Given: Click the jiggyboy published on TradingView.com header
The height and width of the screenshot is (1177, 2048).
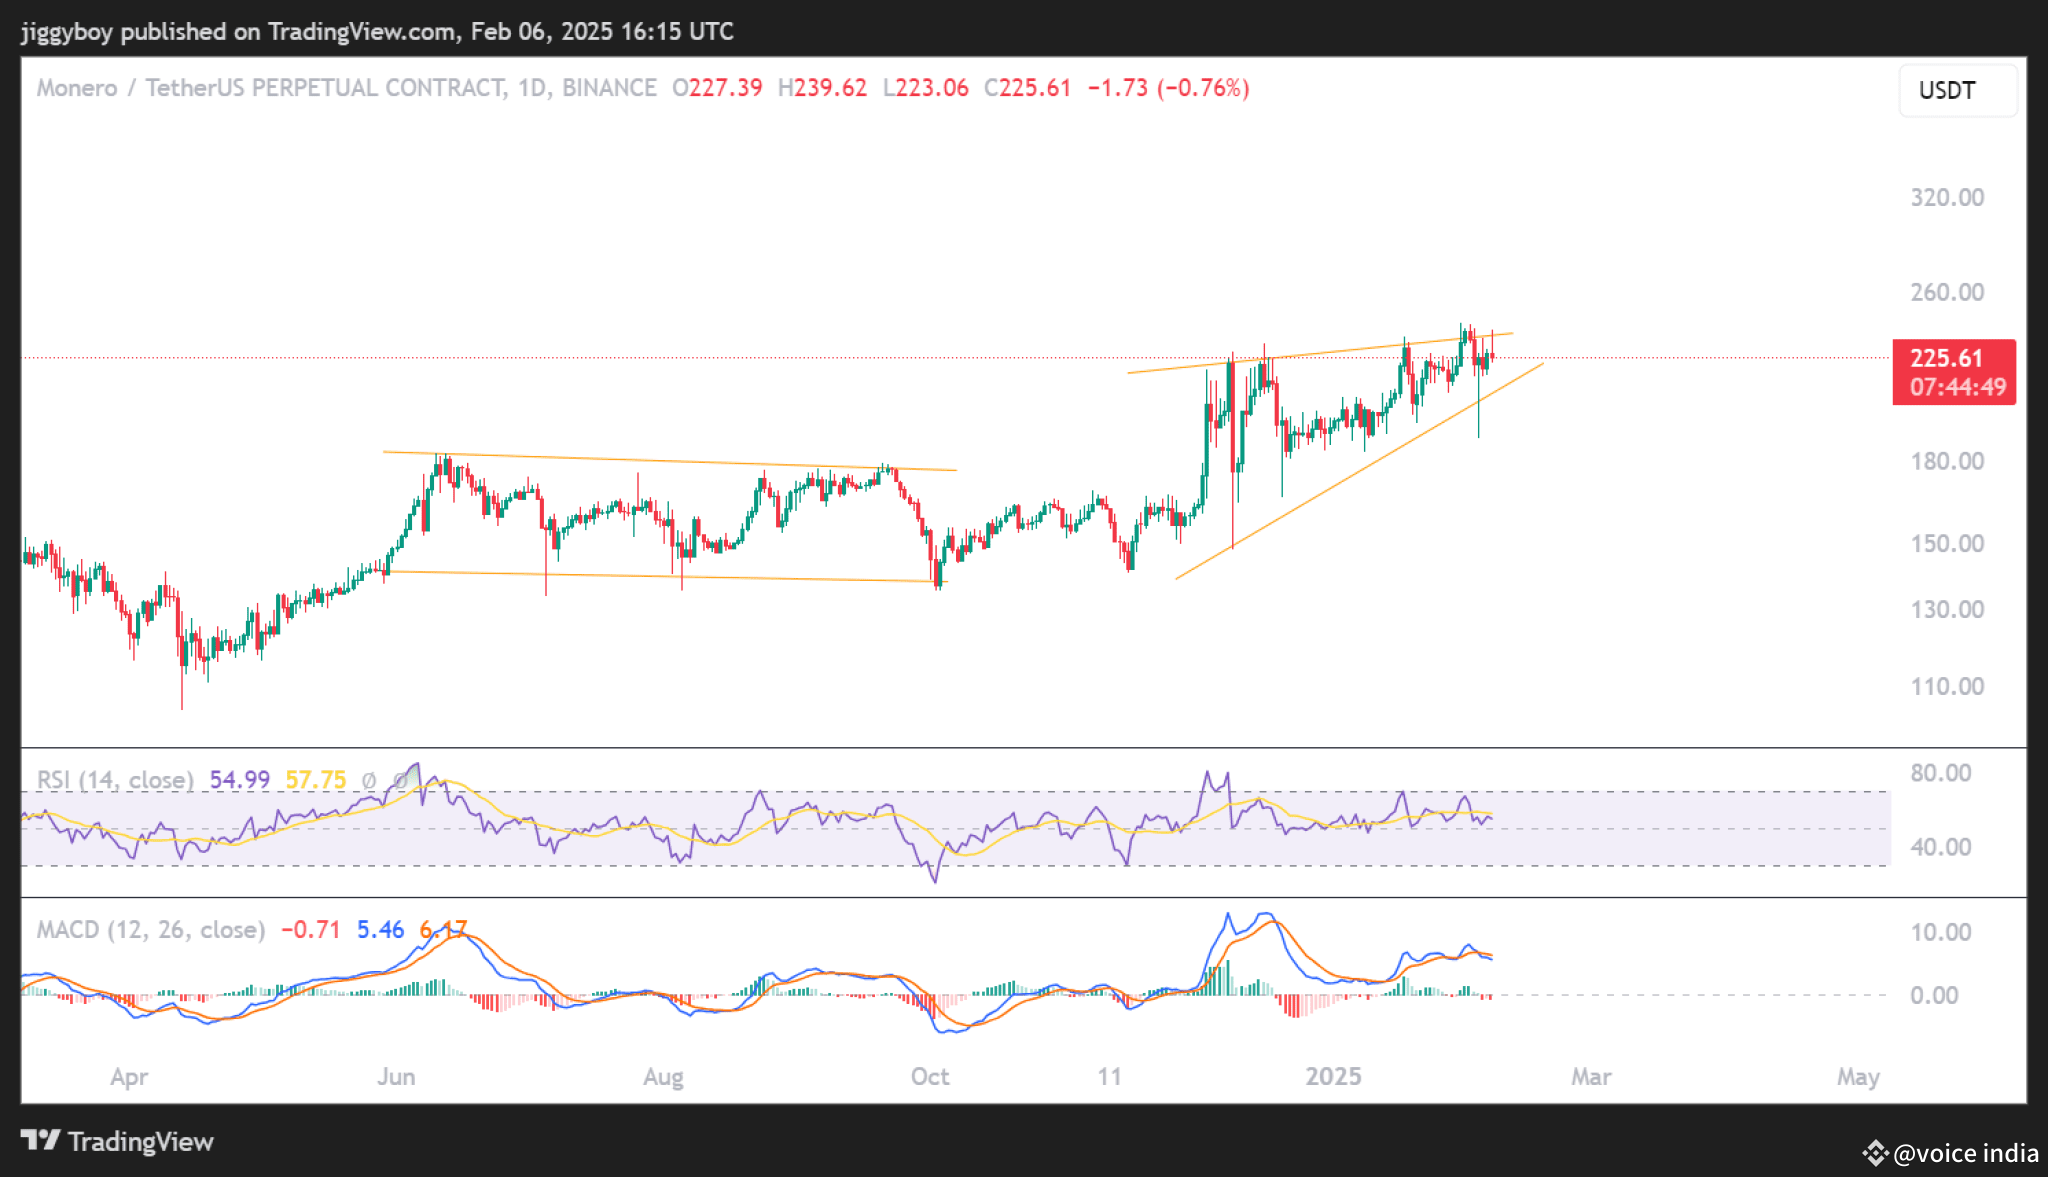Looking at the screenshot, I should [x=377, y=31].
